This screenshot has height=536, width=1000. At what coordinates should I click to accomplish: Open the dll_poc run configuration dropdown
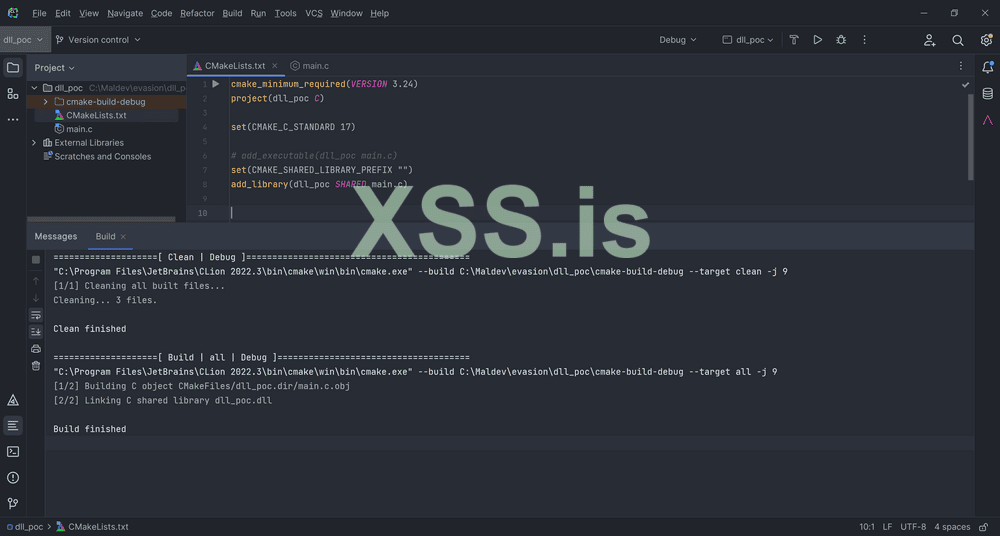point(747,40)
